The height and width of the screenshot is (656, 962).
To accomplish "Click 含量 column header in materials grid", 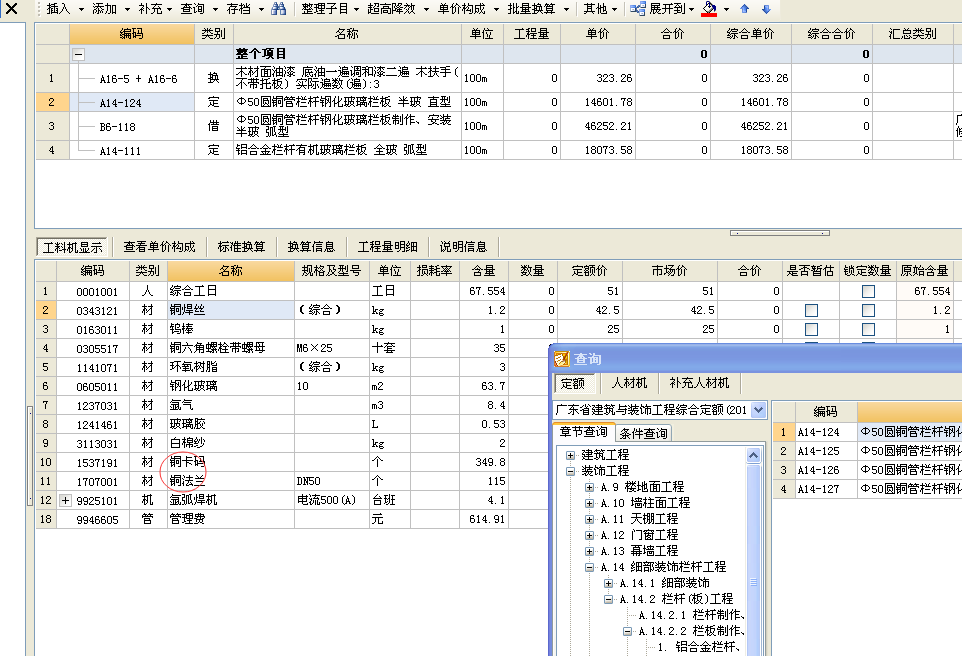I will point(483,271).
